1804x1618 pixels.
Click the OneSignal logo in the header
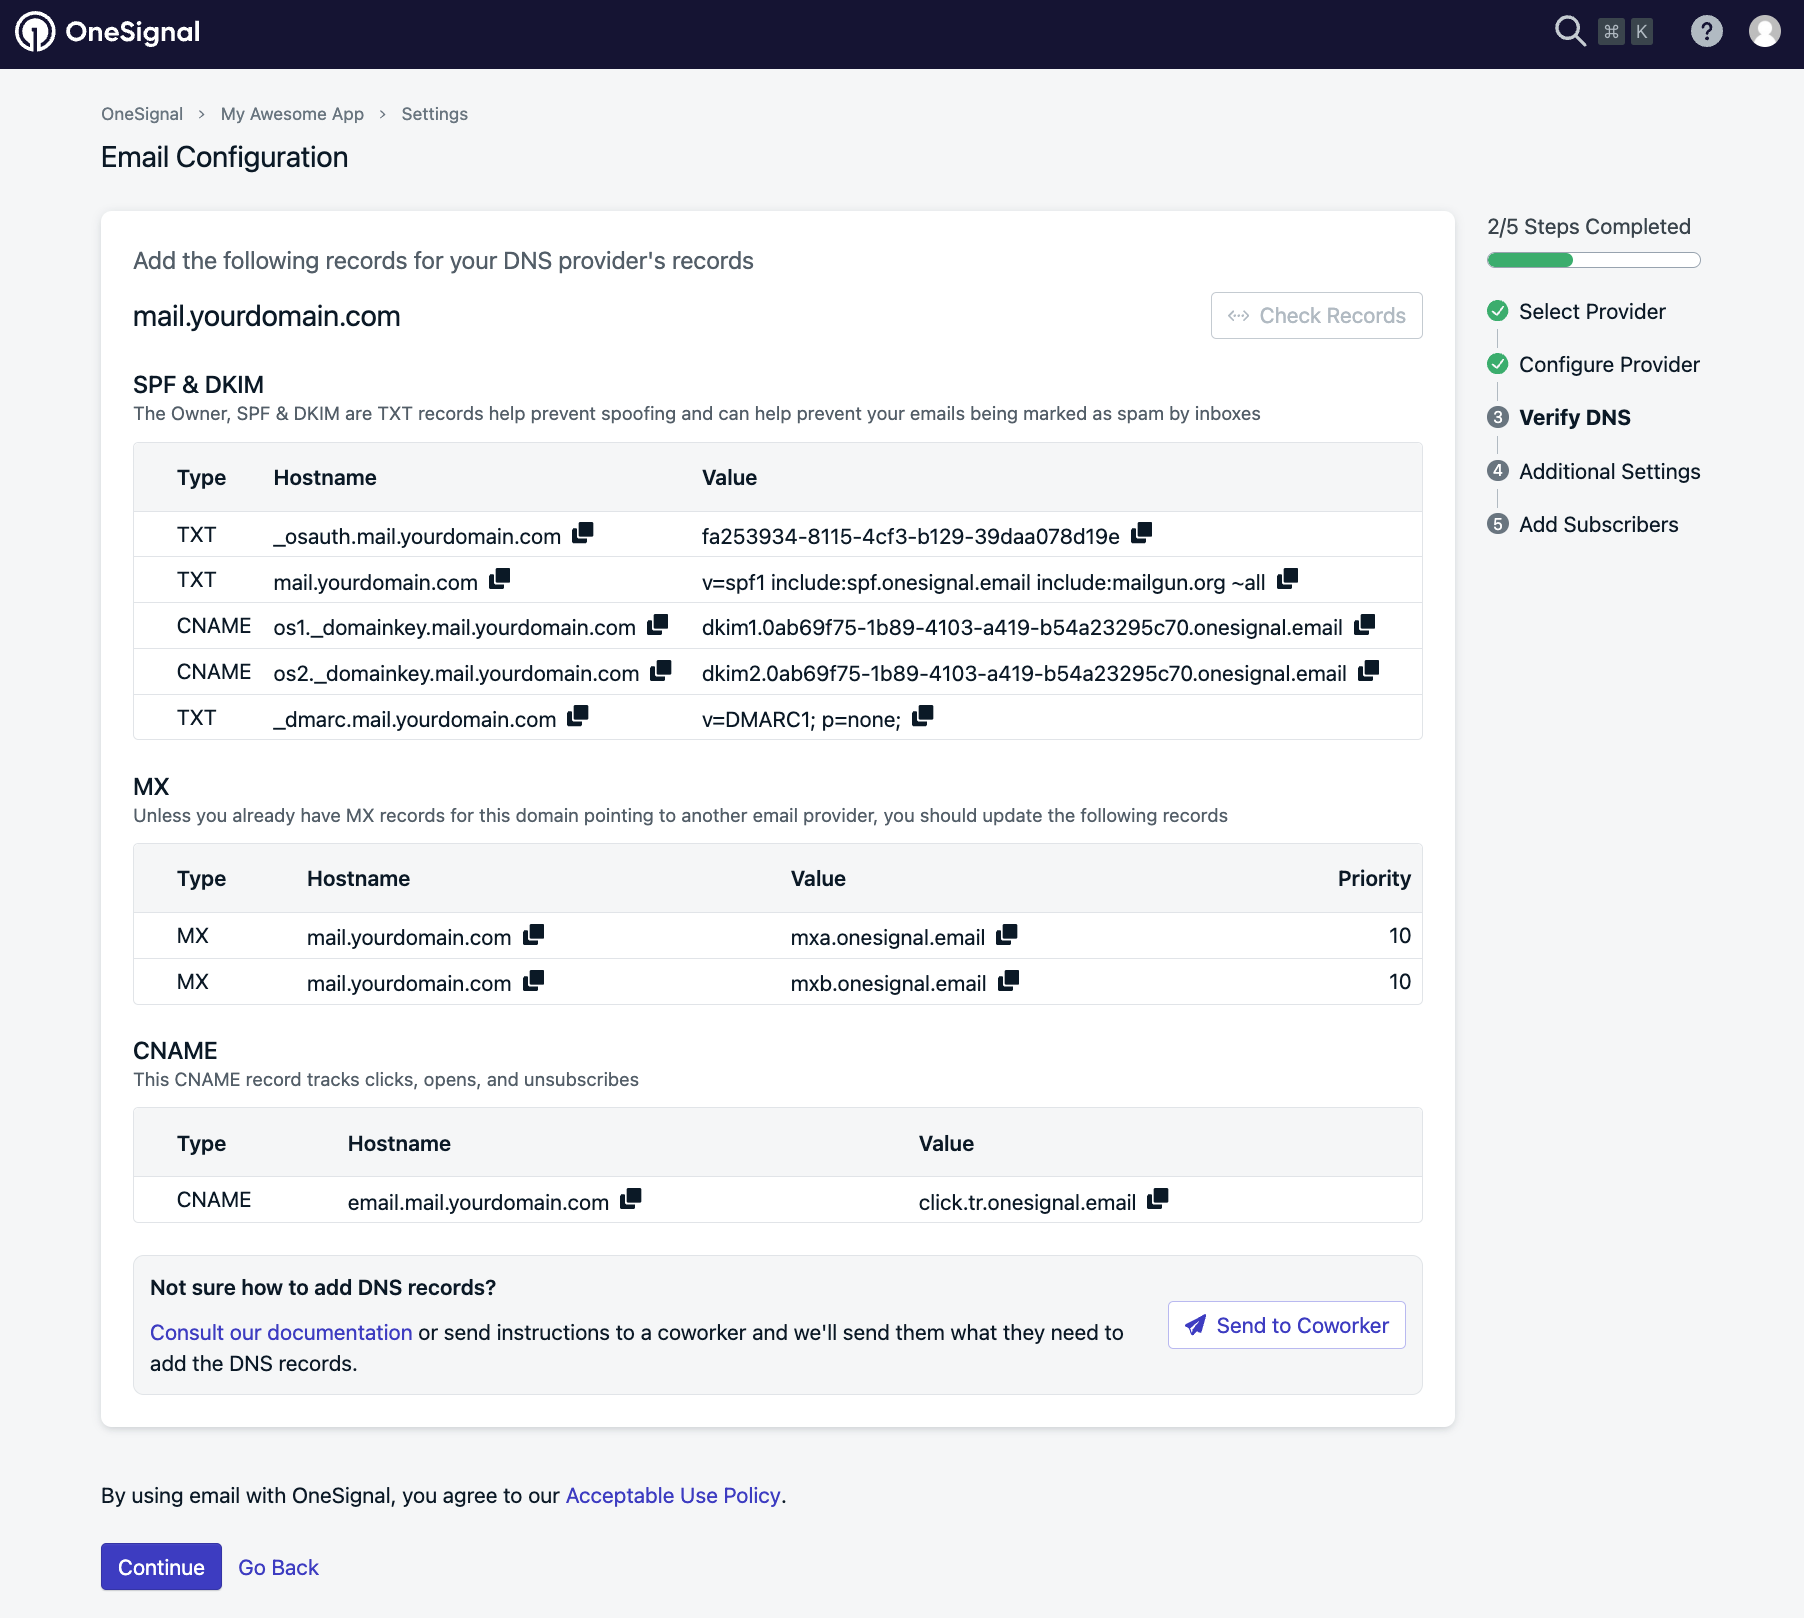[x=107, y=32]
